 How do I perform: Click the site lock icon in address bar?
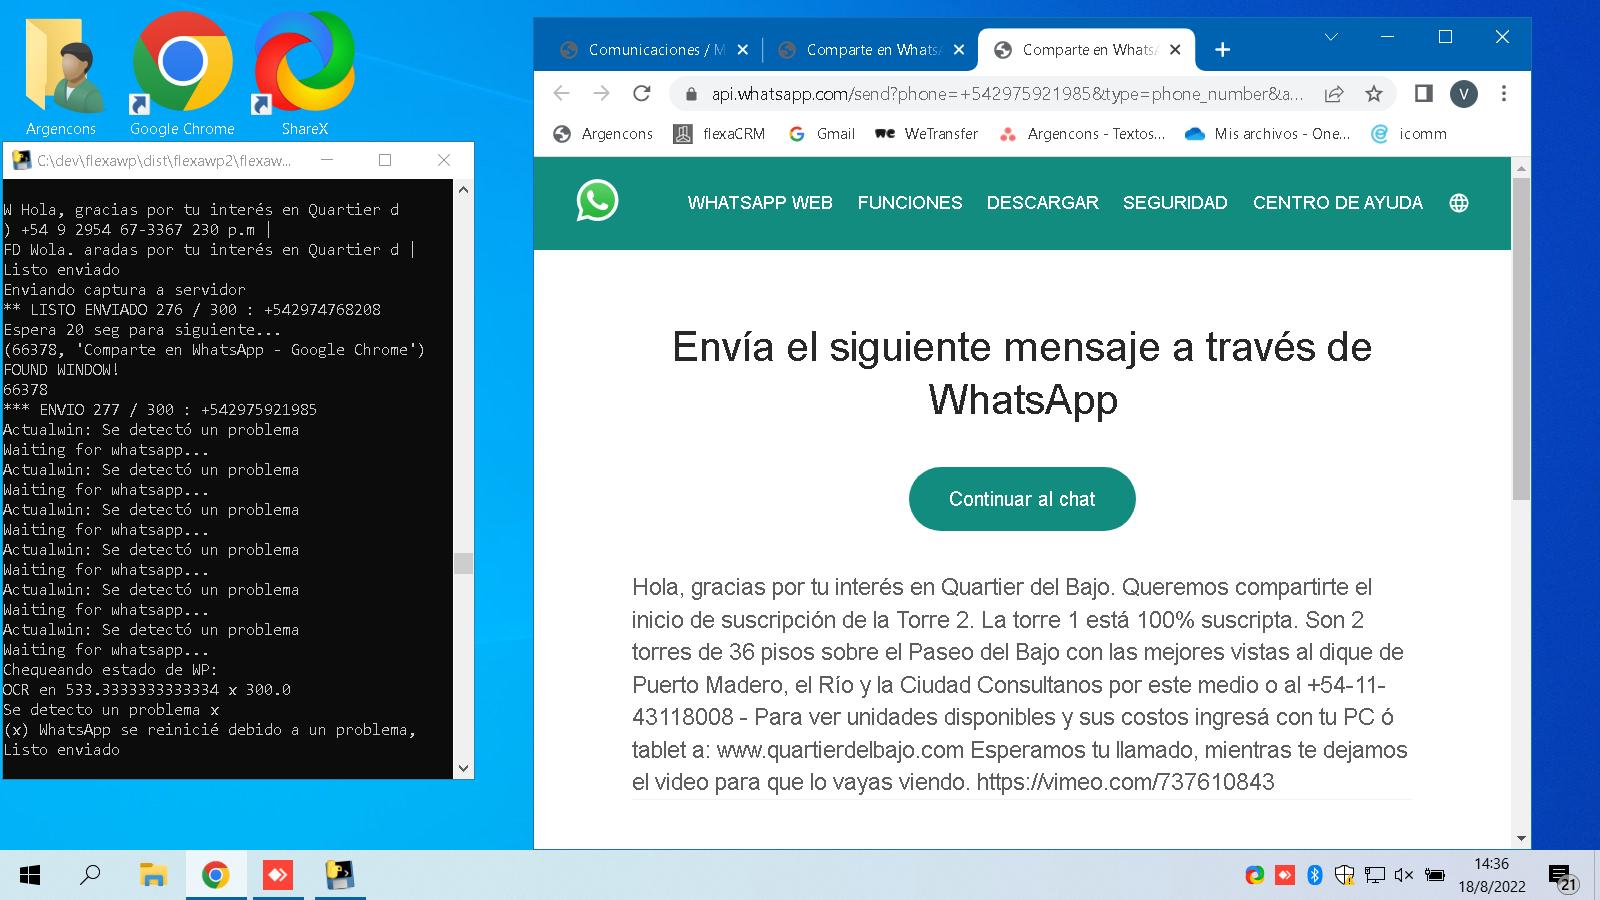point(689,94)
